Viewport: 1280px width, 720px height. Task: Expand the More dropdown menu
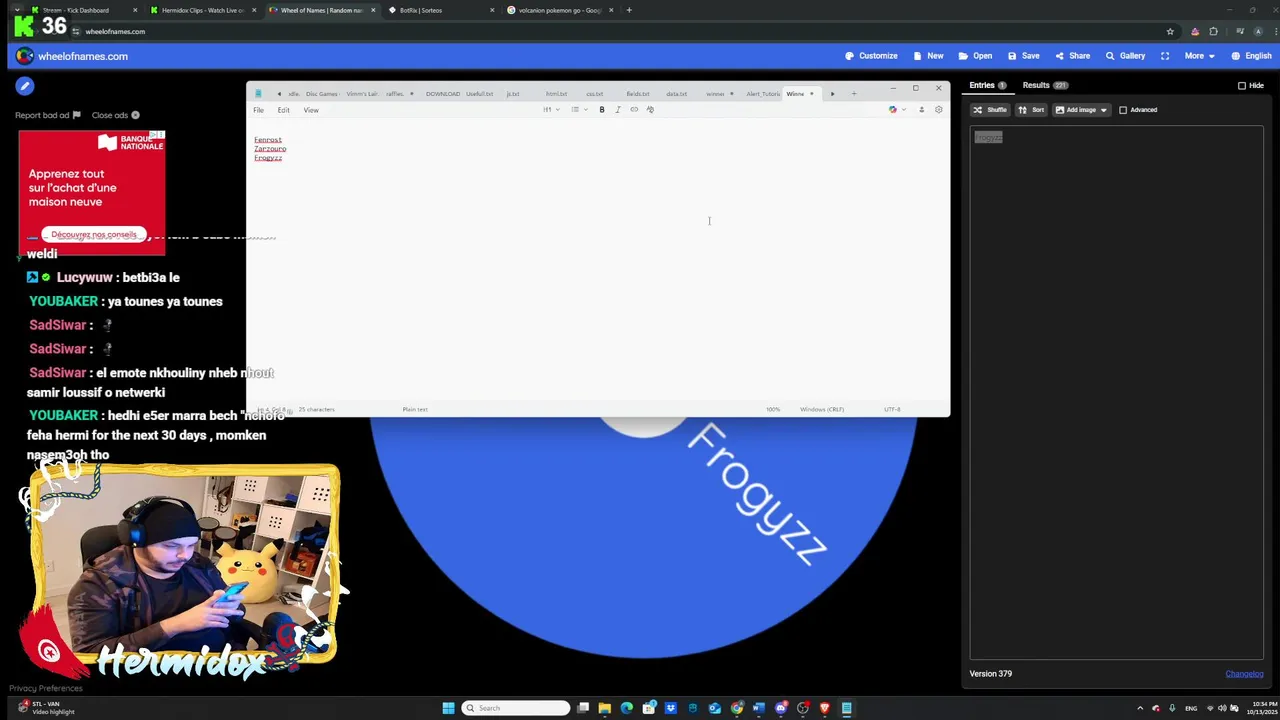(x=1199, y=56)
